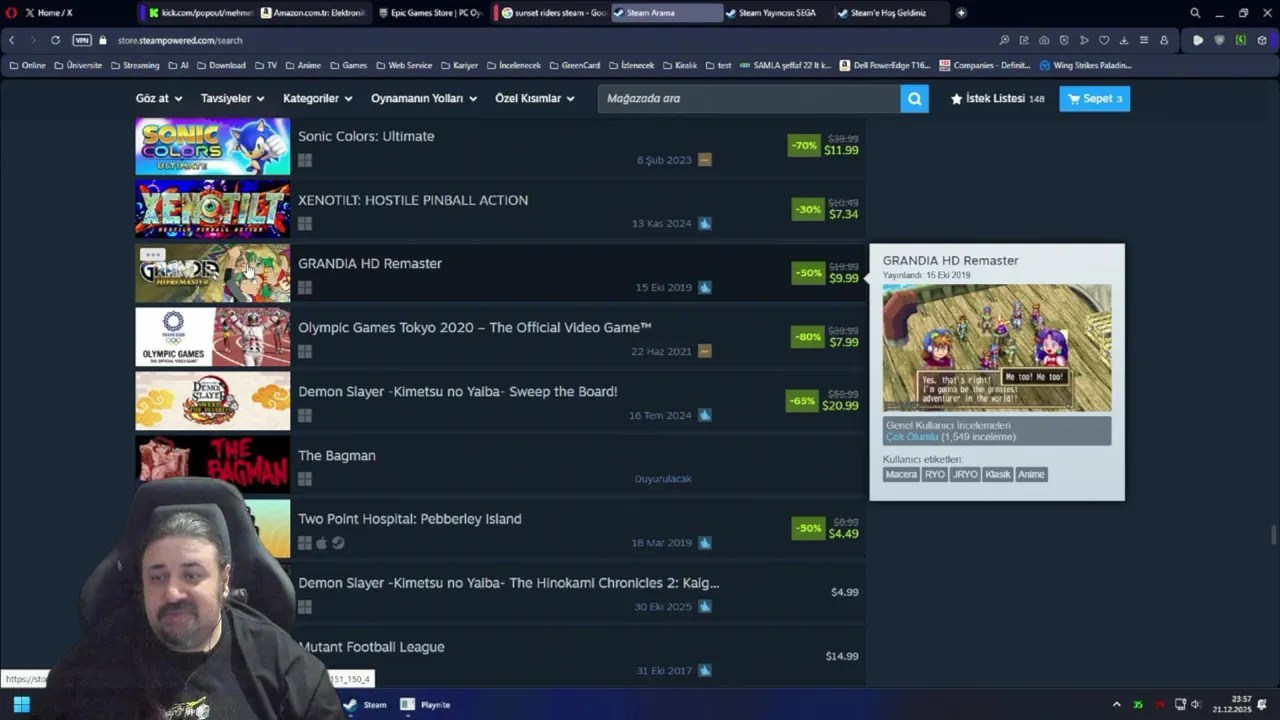1280x720 pixels.
Task: Click the Anime tag in GRANDIA popup
Action: pyautogui.click(x=1031, y=474)
